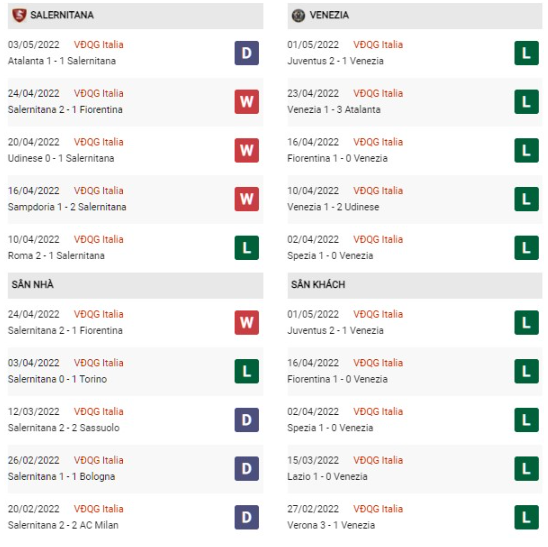This screenshot has width=548, height=547.
Task: Click the W badge for Sampdoria 1-2 Salernitana
Action: tap(247, 199)
